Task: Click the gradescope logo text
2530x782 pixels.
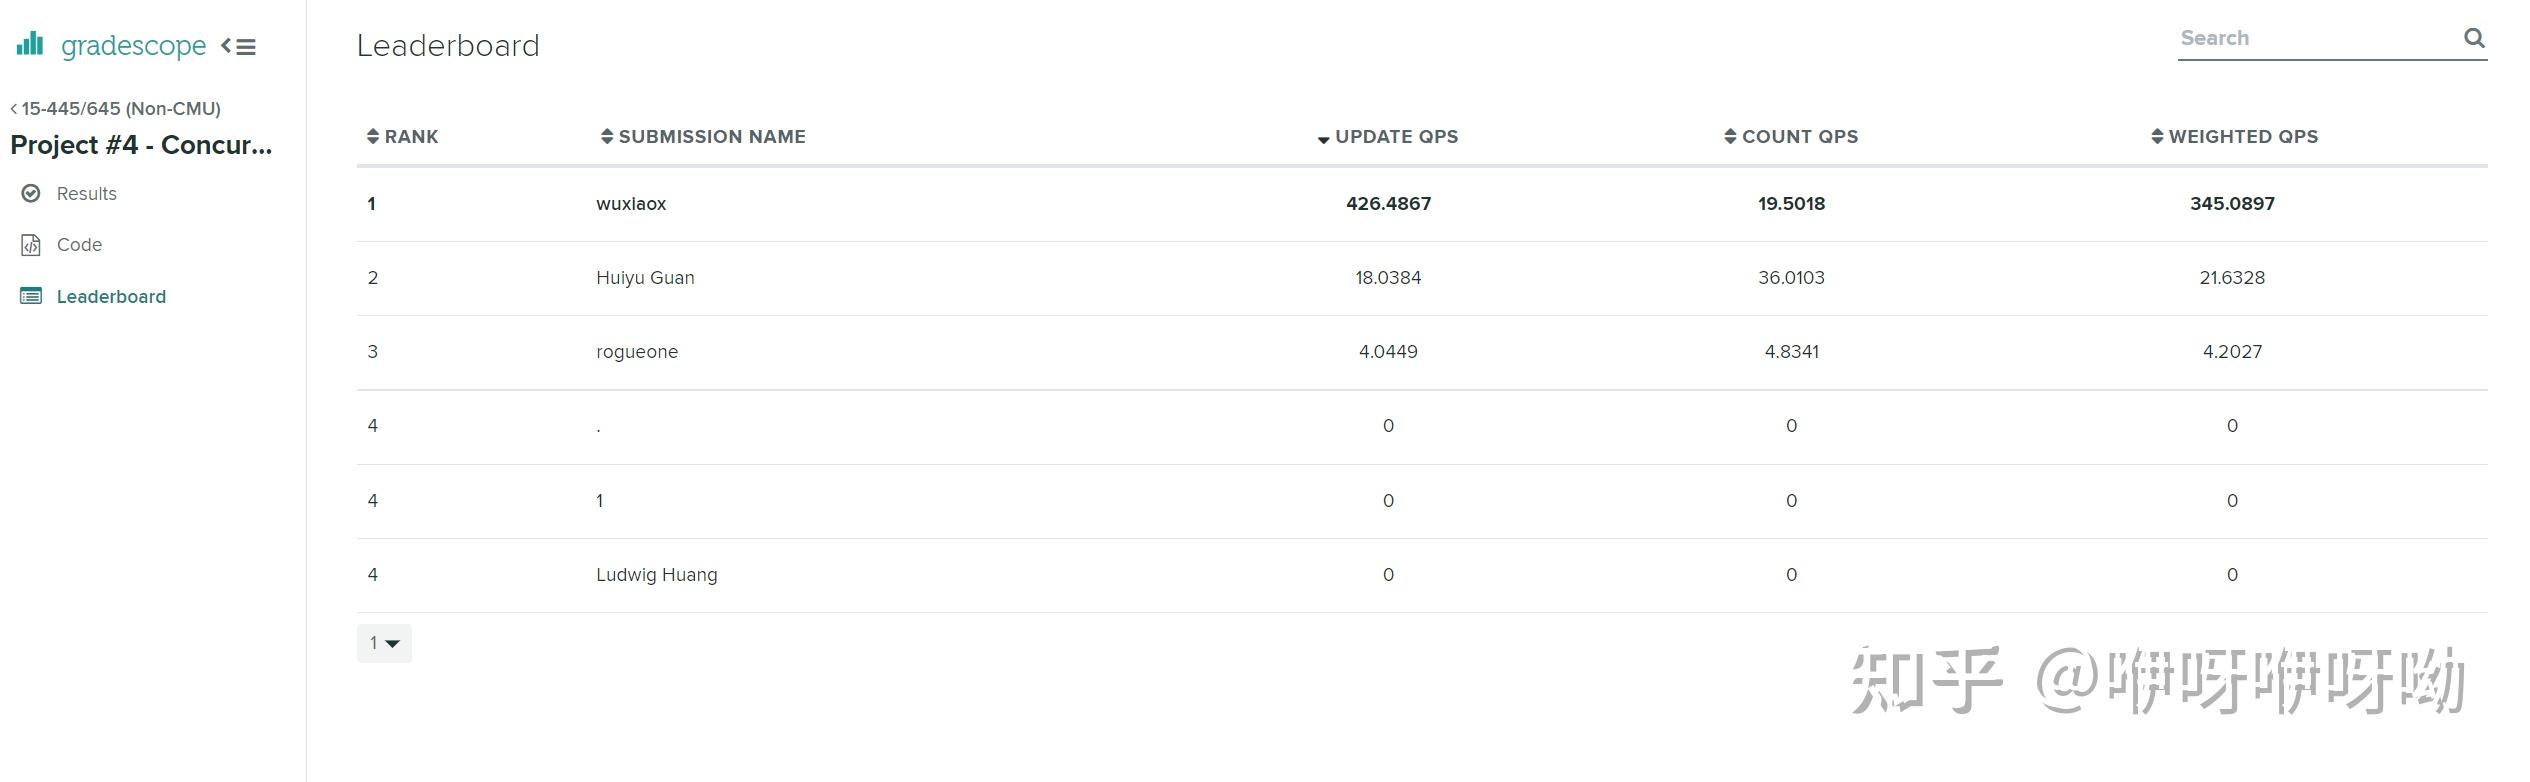Action: tap(133, 45)
